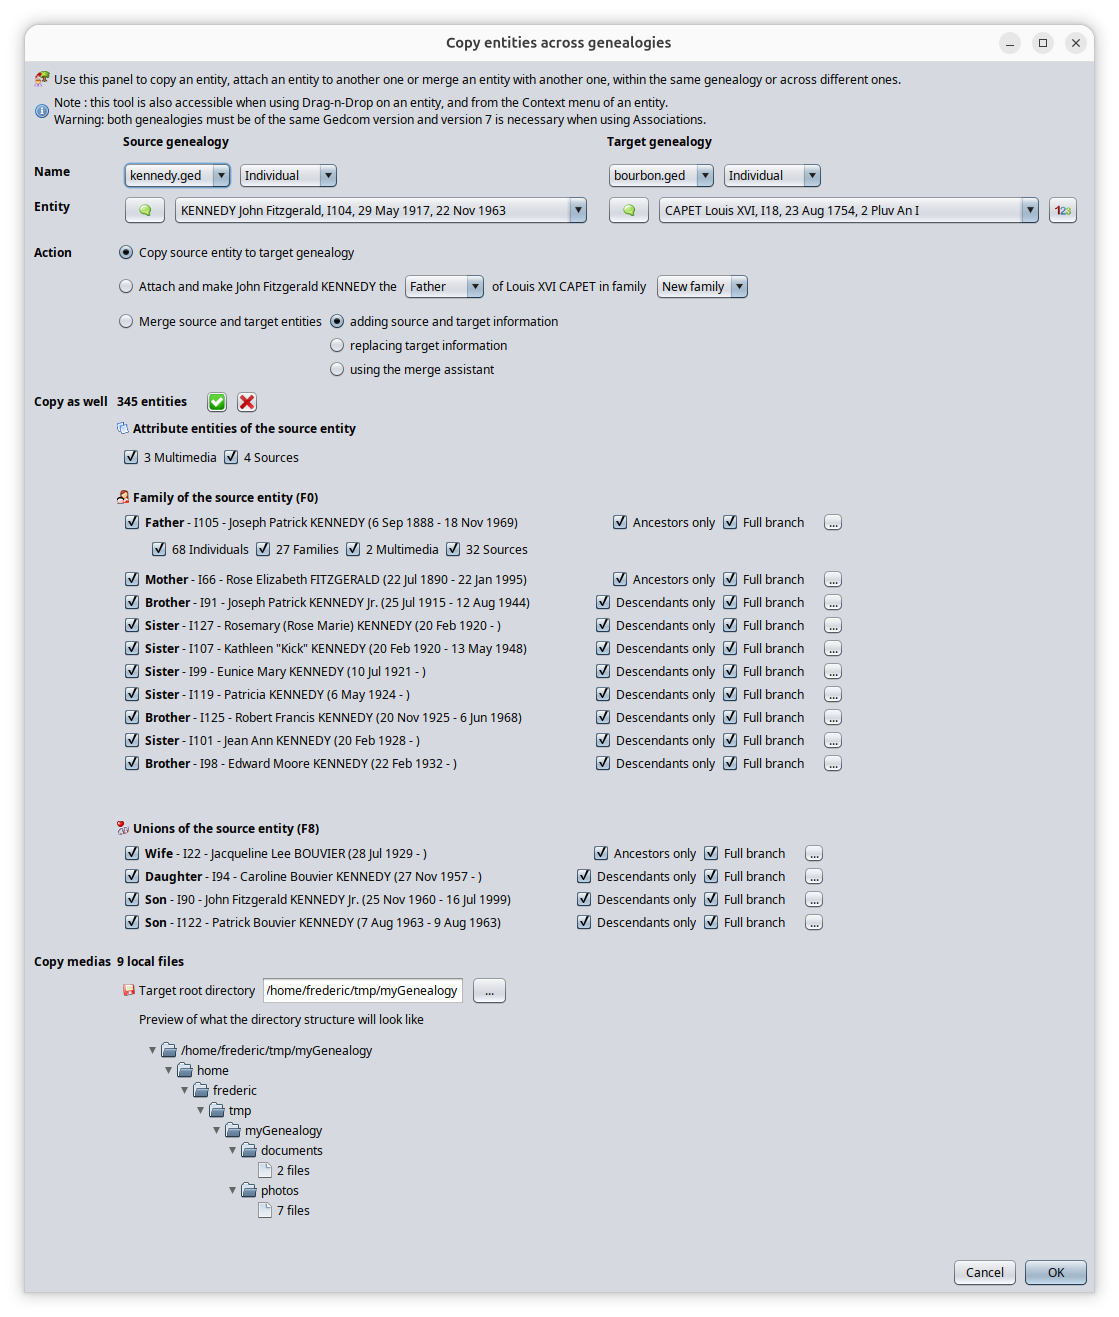Click the 123 numbering icon beside target entity
The height and width of the screenshot is (1317, 1119).
[1063, 211]
